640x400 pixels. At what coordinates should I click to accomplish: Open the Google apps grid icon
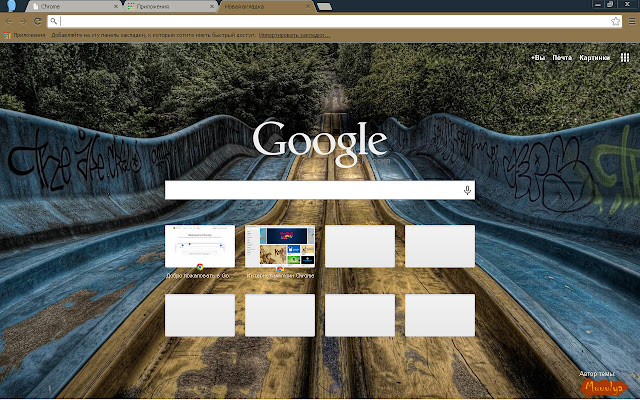click(x=625, y=58)
